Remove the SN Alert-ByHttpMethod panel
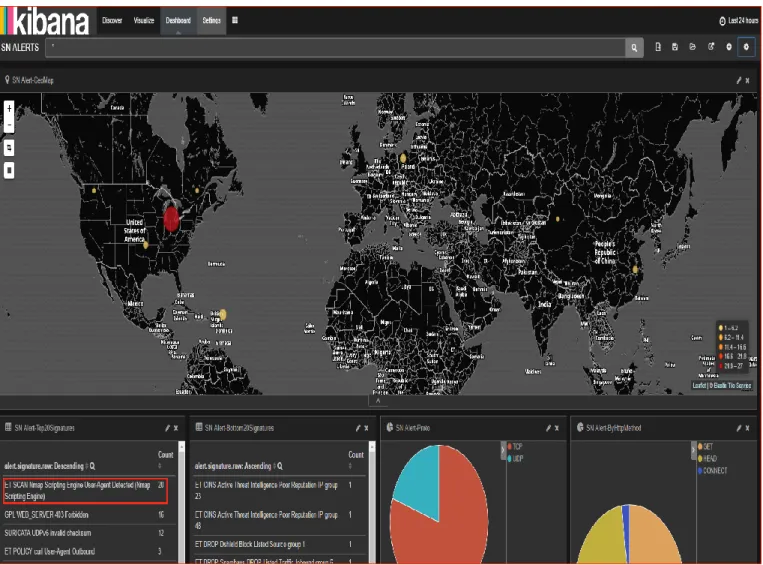 point(747,428)
